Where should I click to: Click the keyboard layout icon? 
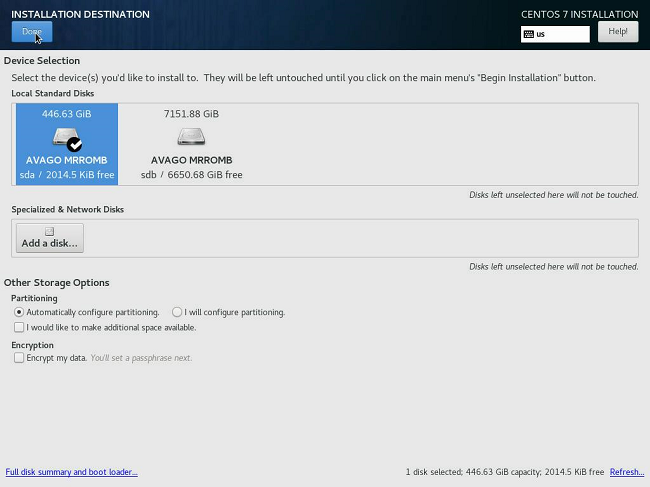point(529,34)
